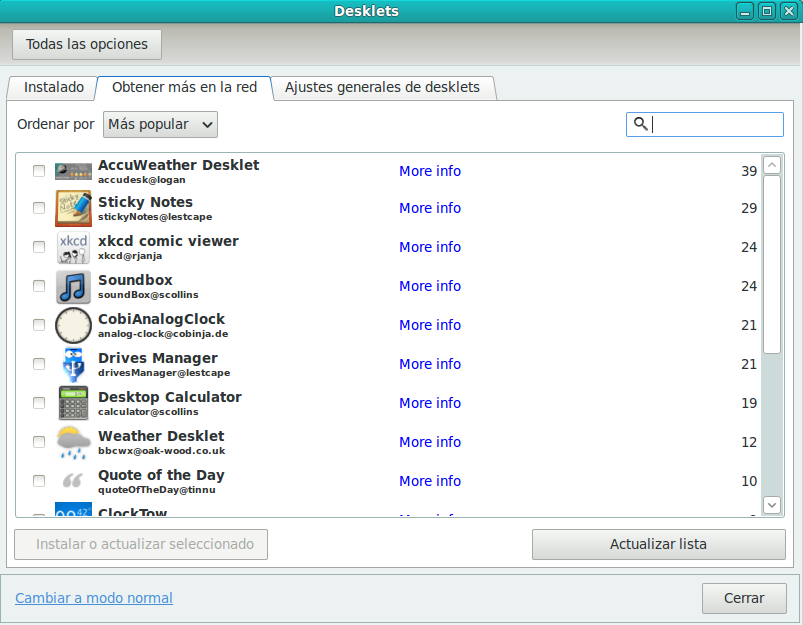Click the Drives Manager USB icon

[x=73, y=364]
